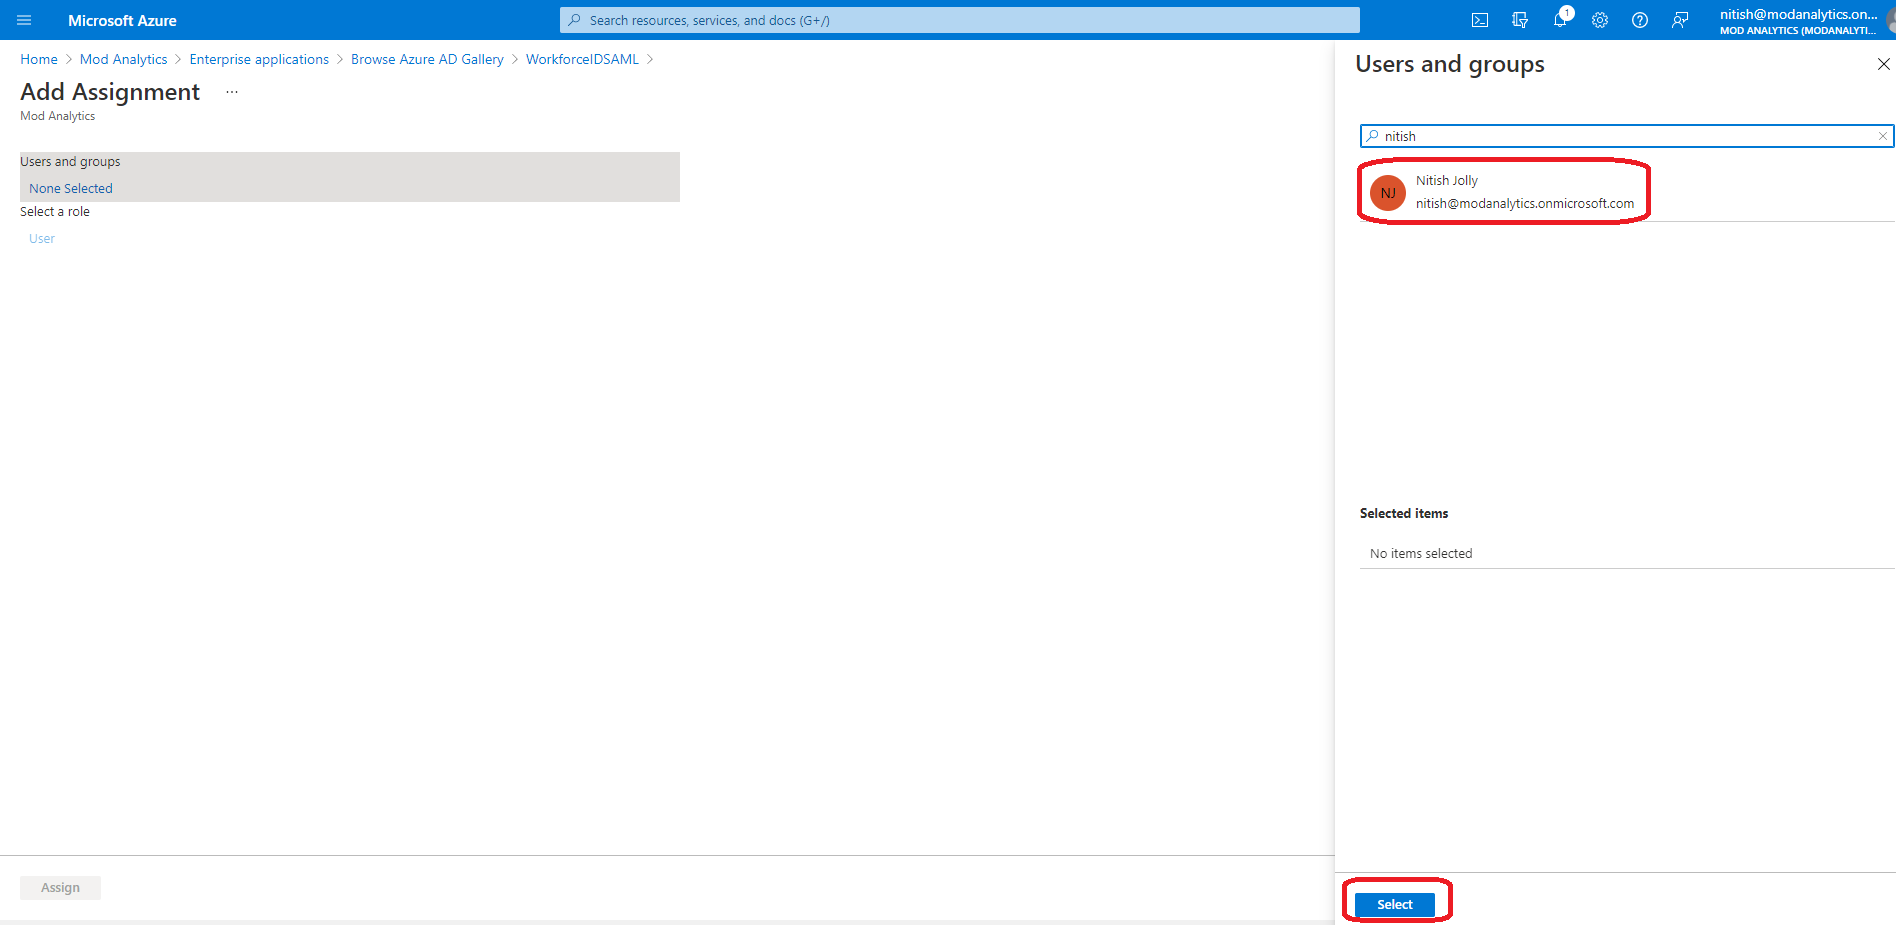
Task: Open the Help question mark icon
Action: coord(1640,20)
